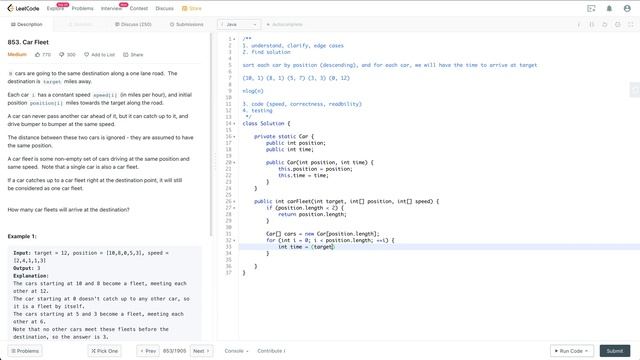Open the Run Code dropdown arrow
This screenshot has height=360, width=640.
pos(587,351)
